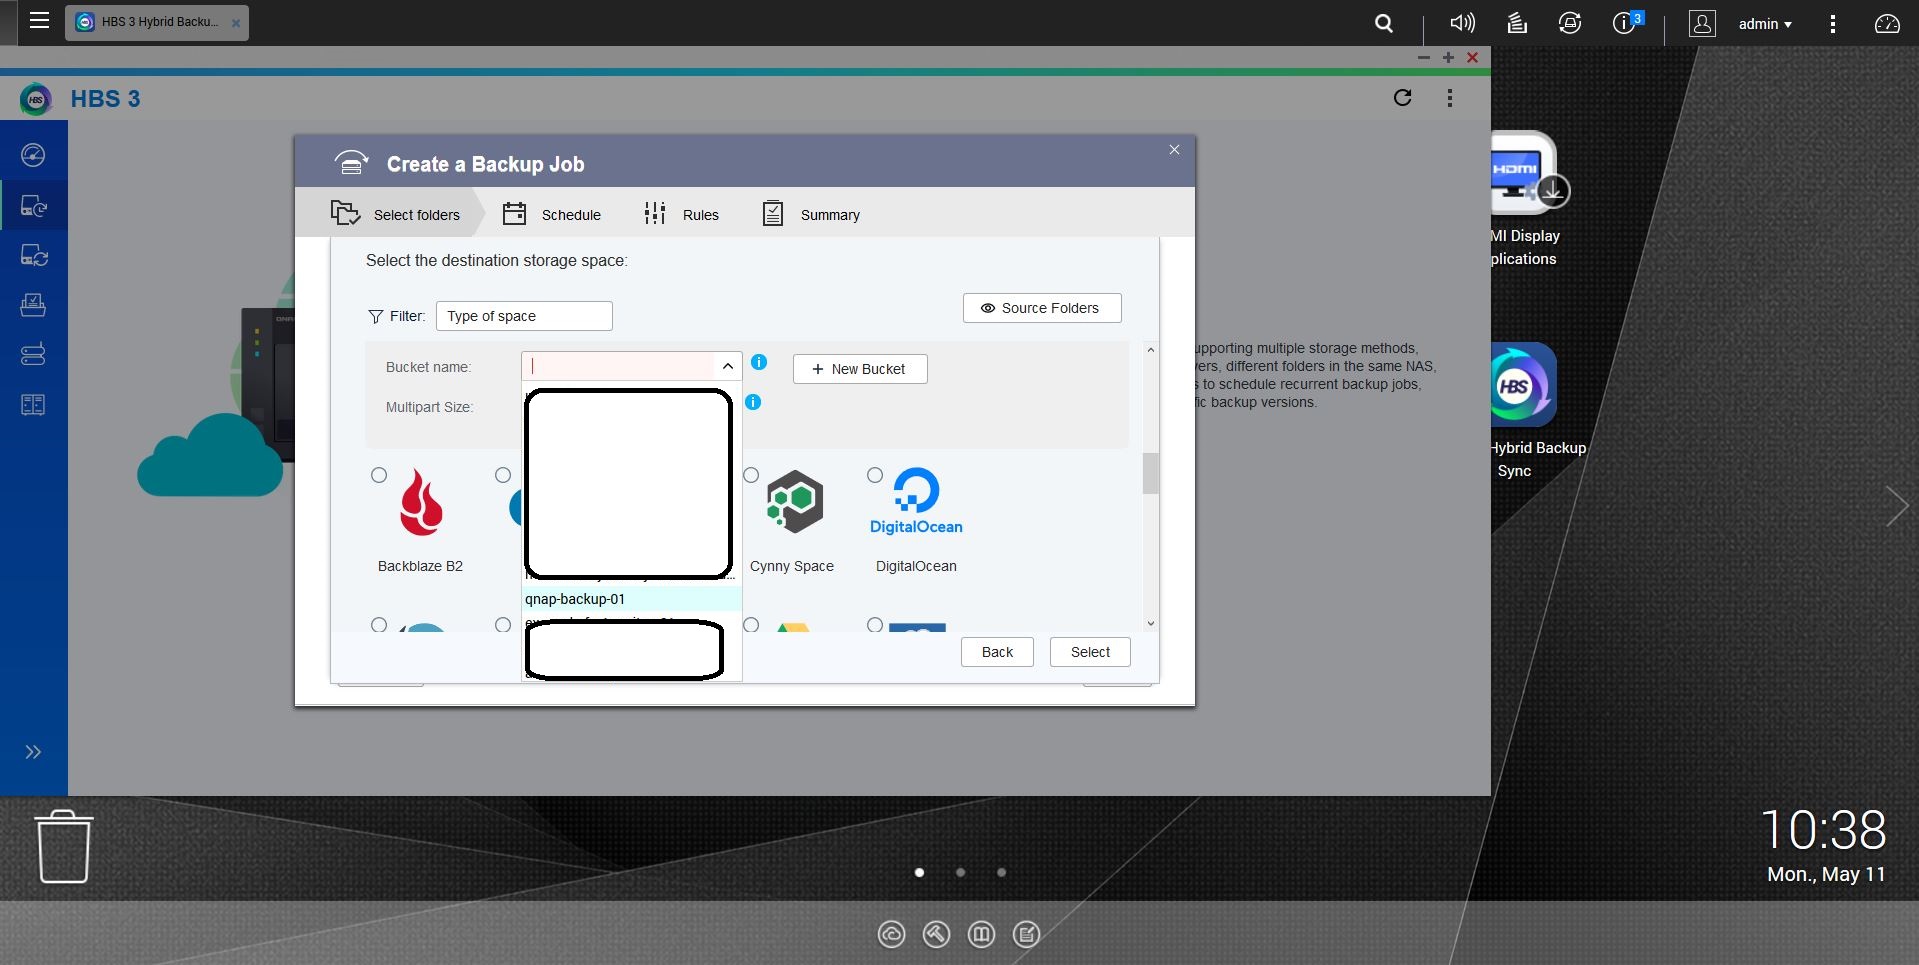Image resolution: width=1919 pixels, height=965 pixels.
Task: Choose qnap-backup-01 from bucket list
Action: pos(575,599)
